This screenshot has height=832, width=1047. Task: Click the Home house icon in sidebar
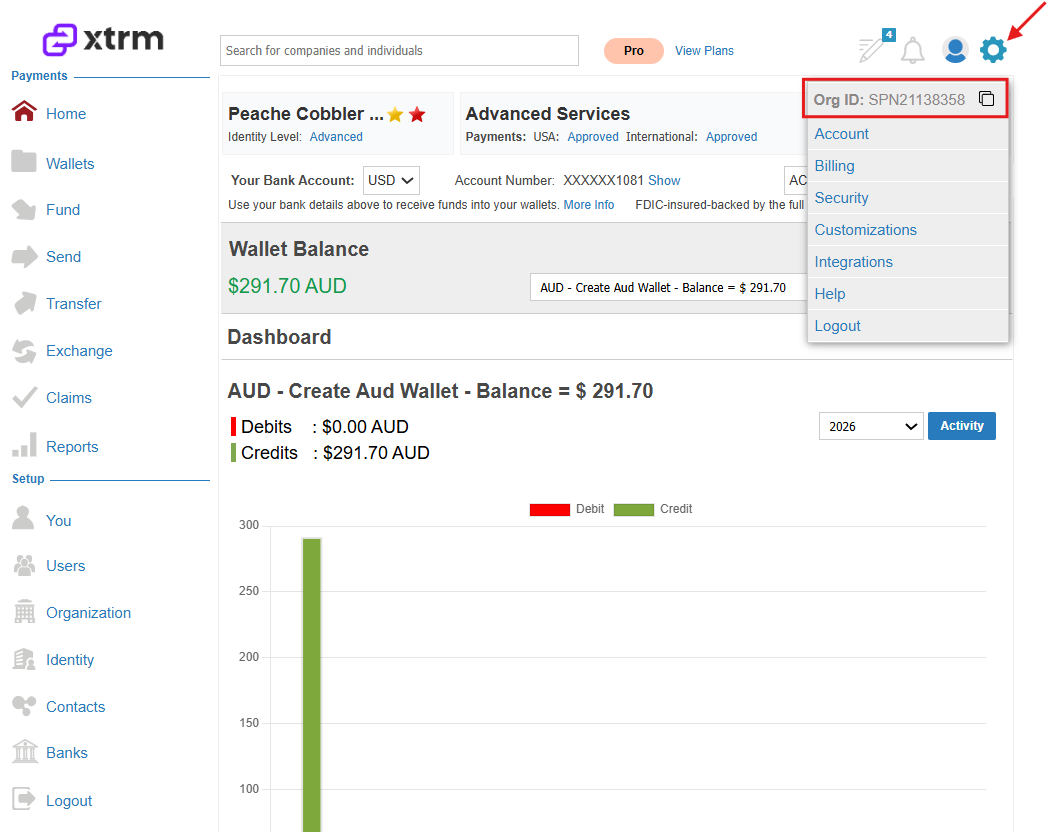click(24, 112)
